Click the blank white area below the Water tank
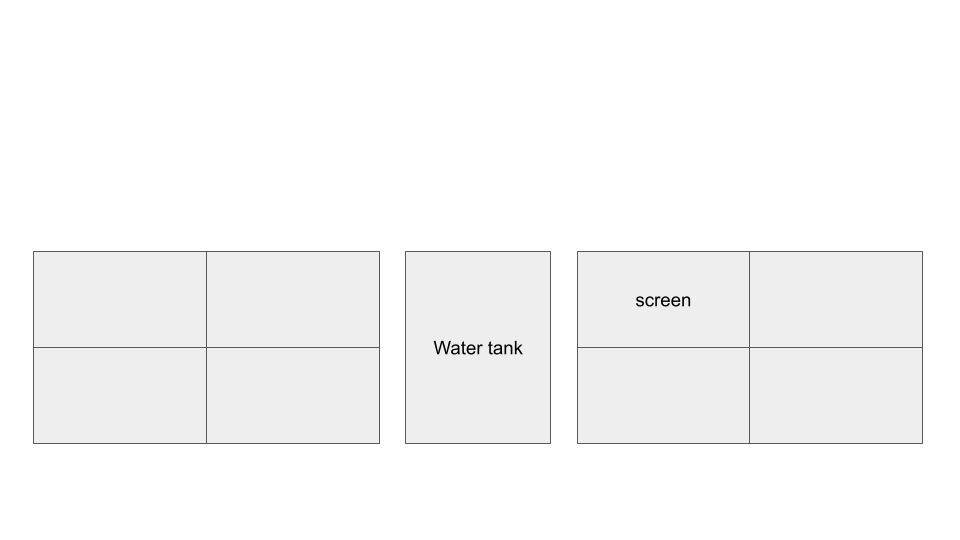This screenshot has width=960, height=540. 478,492
